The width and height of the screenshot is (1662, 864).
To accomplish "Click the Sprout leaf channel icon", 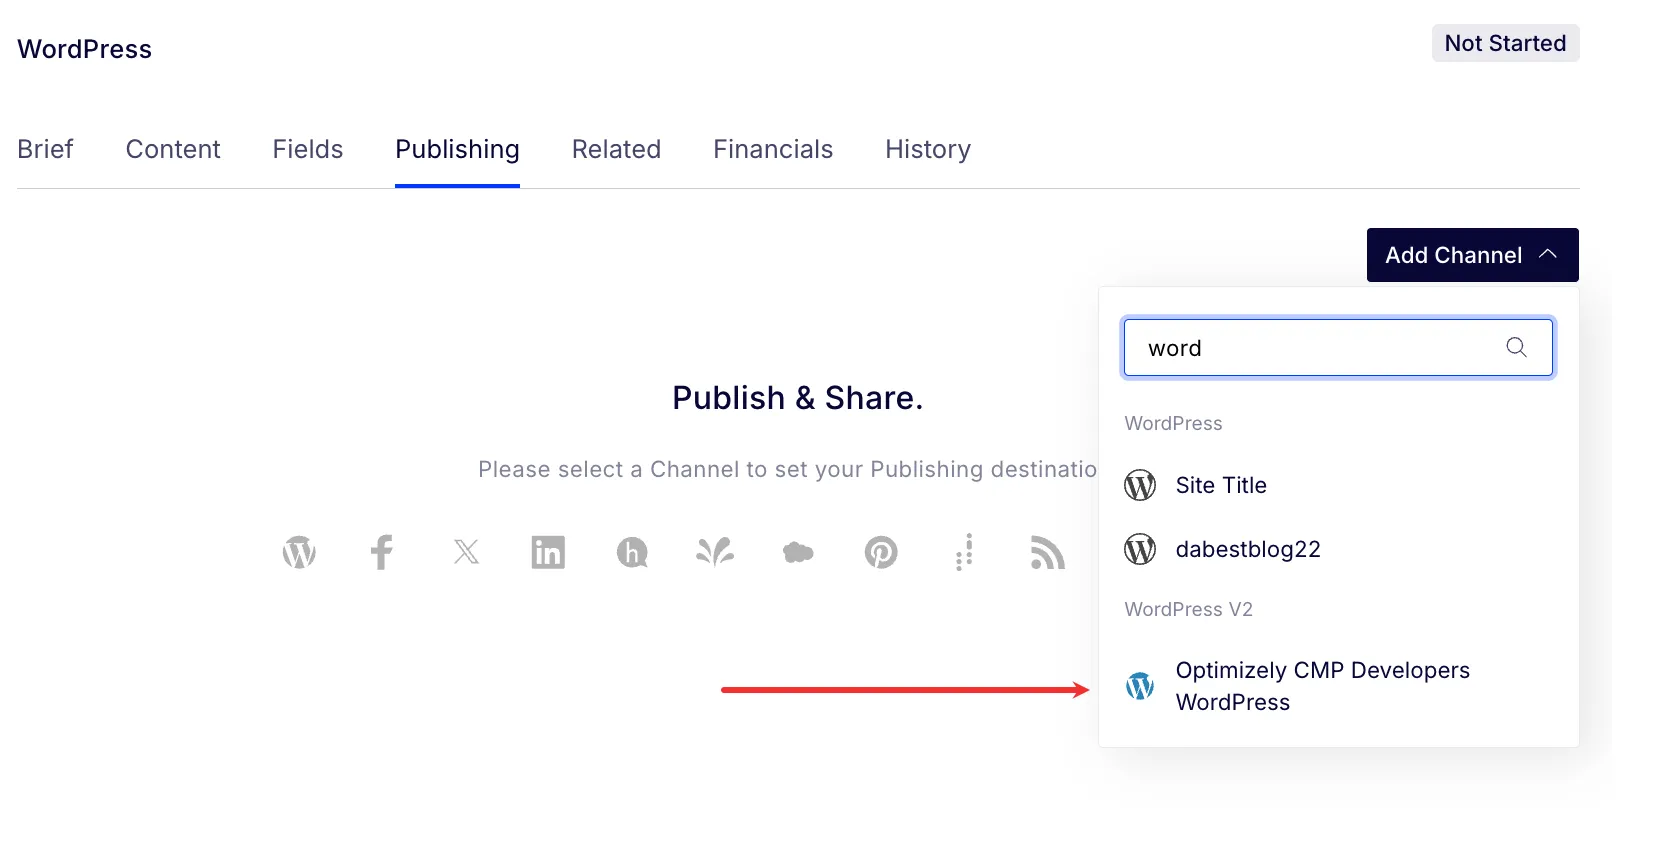I will 715,552.
